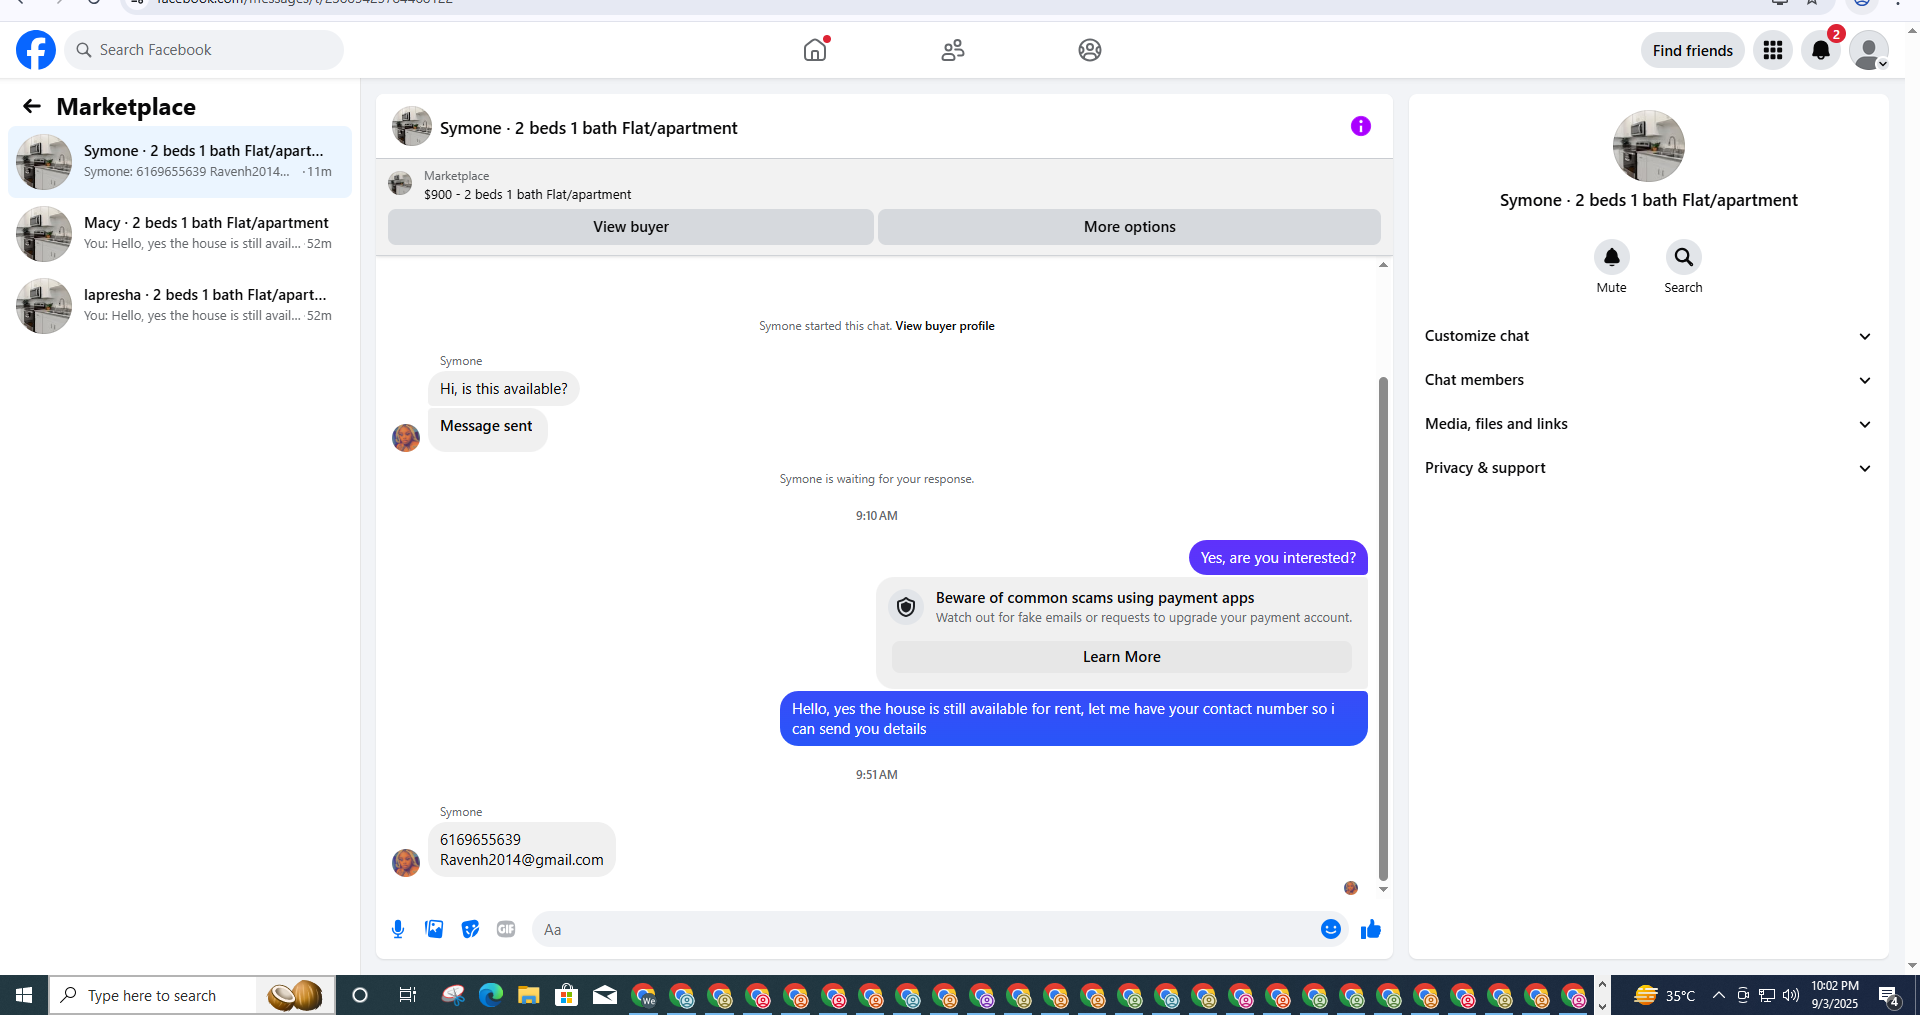The image size is (1920, 1015).
Task: Open Windows action center notifications
Action: (1888, 995)
